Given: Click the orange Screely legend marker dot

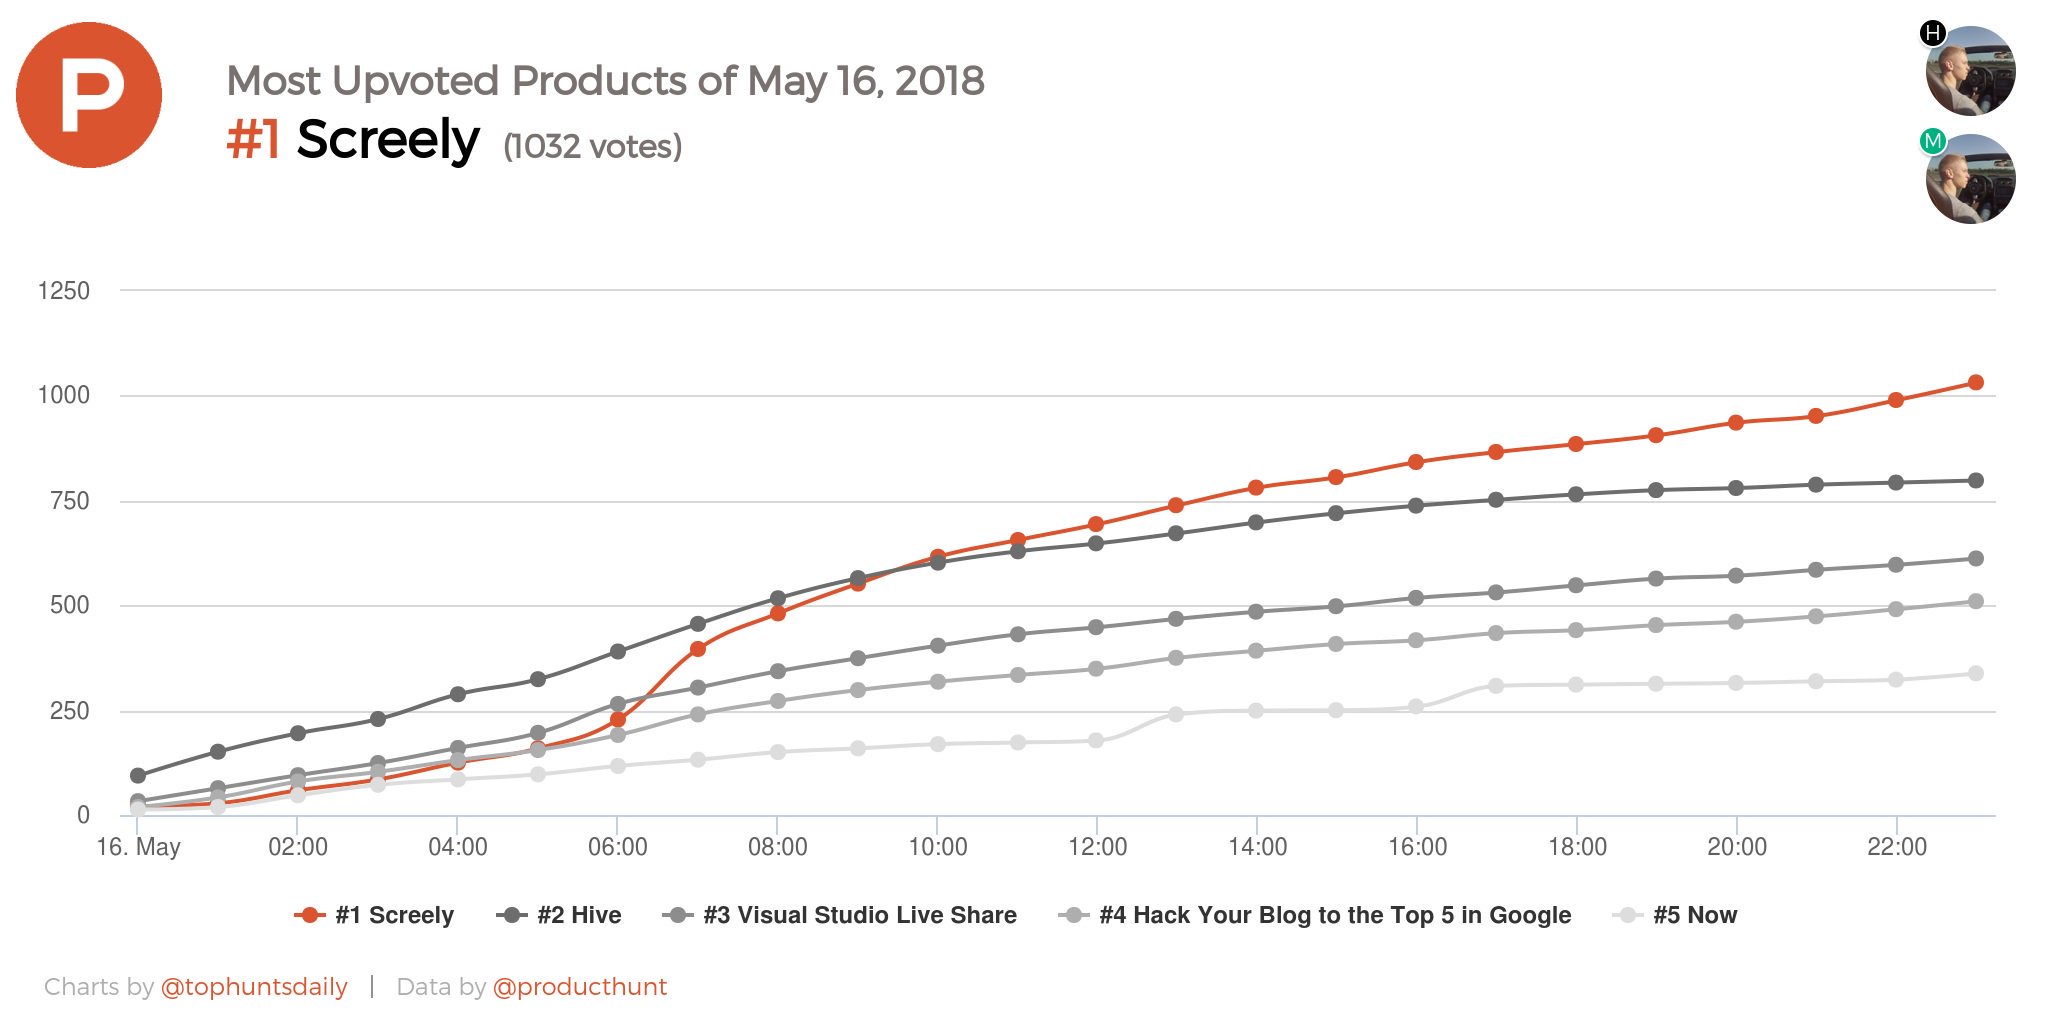Looking at the screenshot, I should point(307,915).
